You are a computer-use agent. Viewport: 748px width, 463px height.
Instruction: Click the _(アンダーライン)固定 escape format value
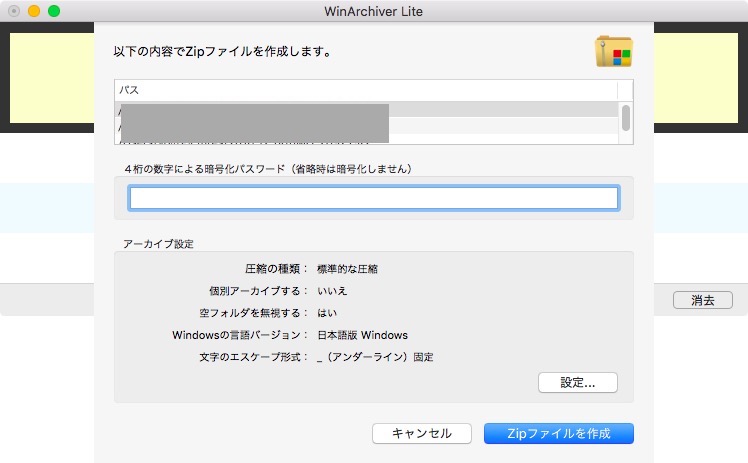tap(375, 357)
